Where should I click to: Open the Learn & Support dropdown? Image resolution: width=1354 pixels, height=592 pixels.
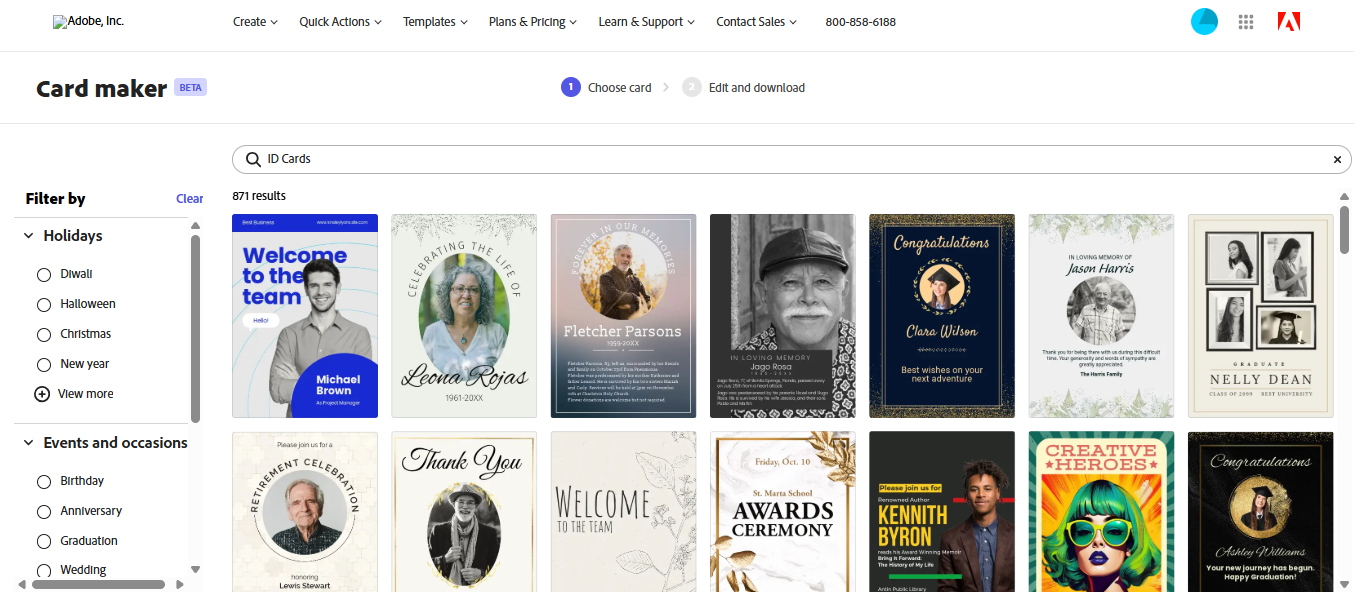(647, 22)
